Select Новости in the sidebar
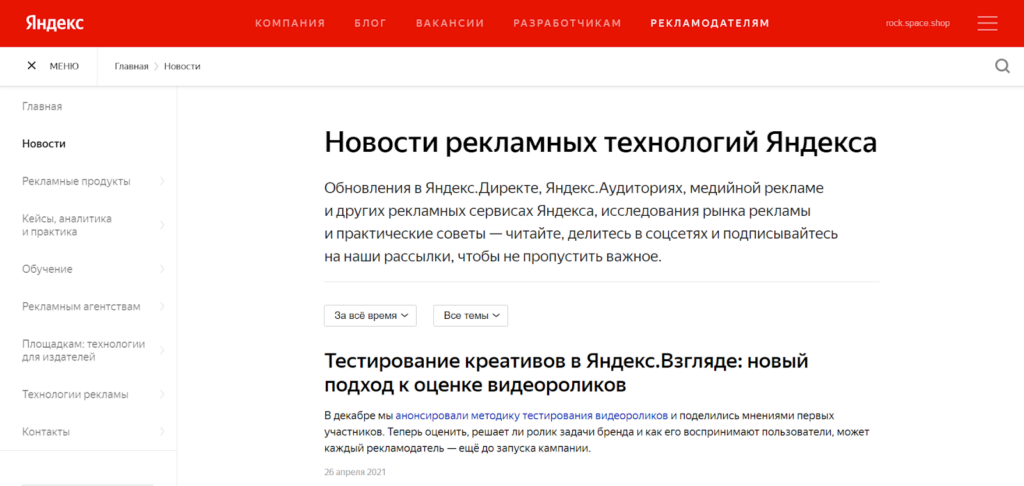The width and height of the screenshot is (1024, 486). pyautogui.click(x=44, y=144)
